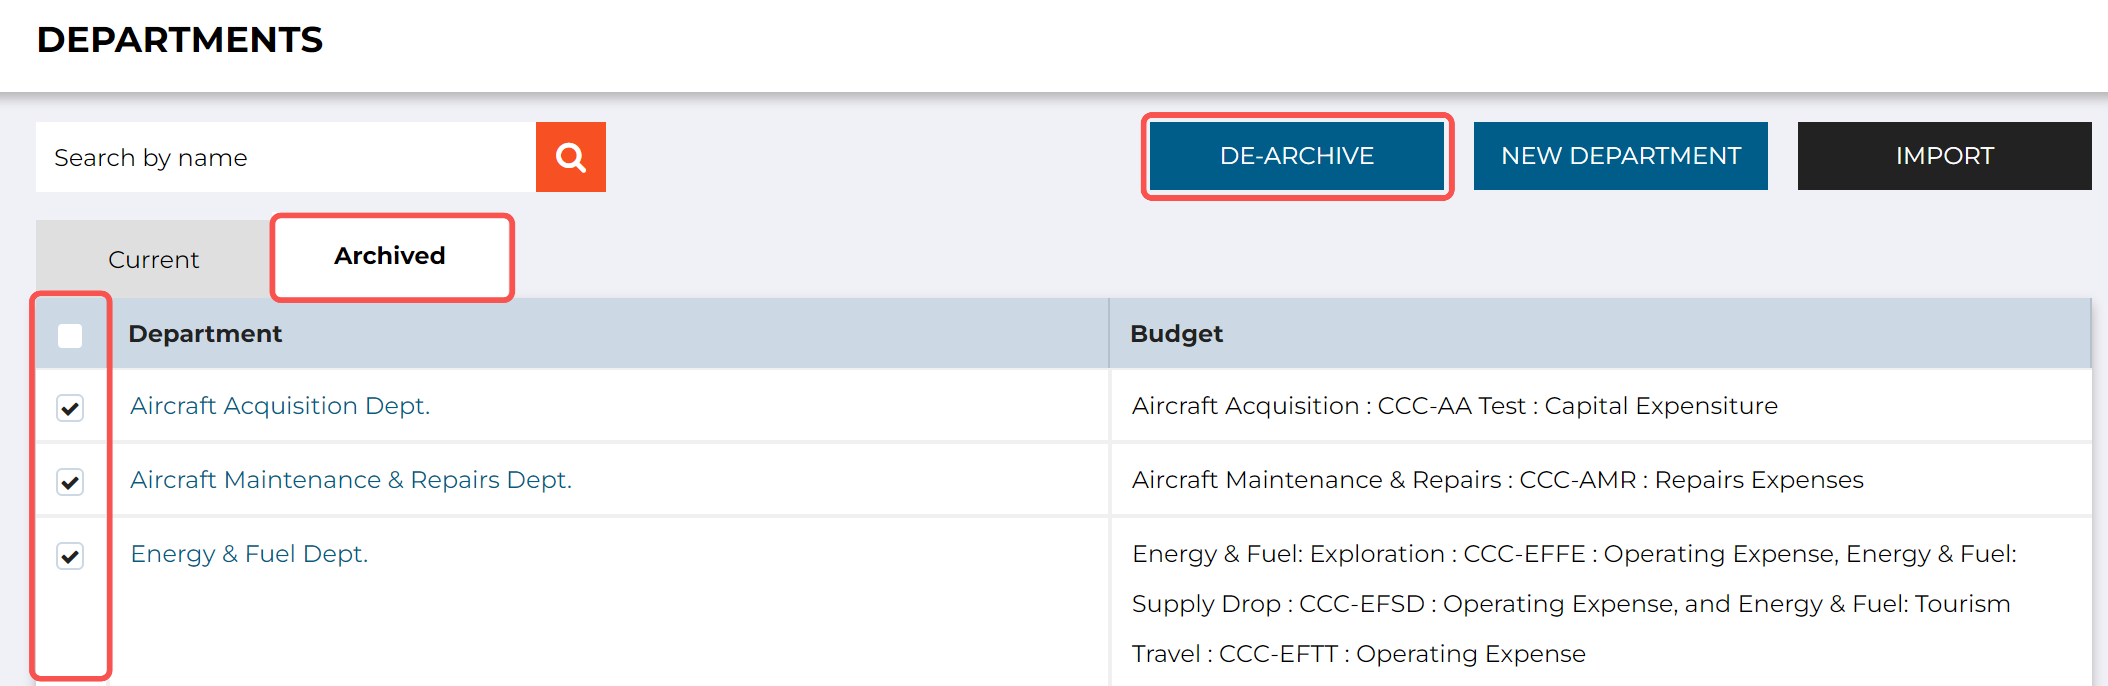Open the Energy & Fuel Dept. link

click(249, 554)
